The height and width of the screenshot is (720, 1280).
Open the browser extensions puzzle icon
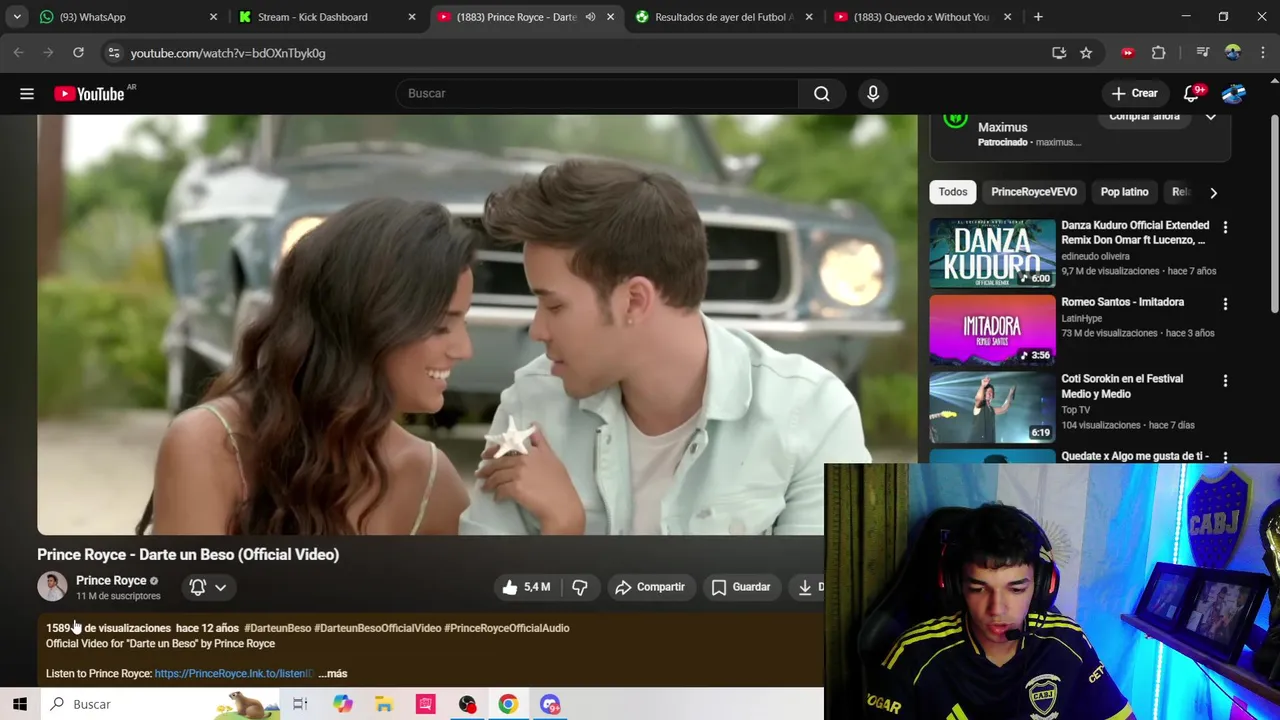coord(1159,53)
